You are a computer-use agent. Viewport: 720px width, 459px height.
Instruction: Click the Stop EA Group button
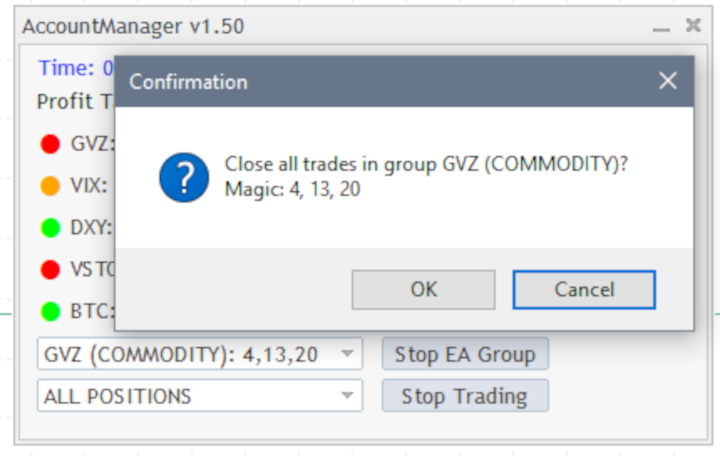465,353
